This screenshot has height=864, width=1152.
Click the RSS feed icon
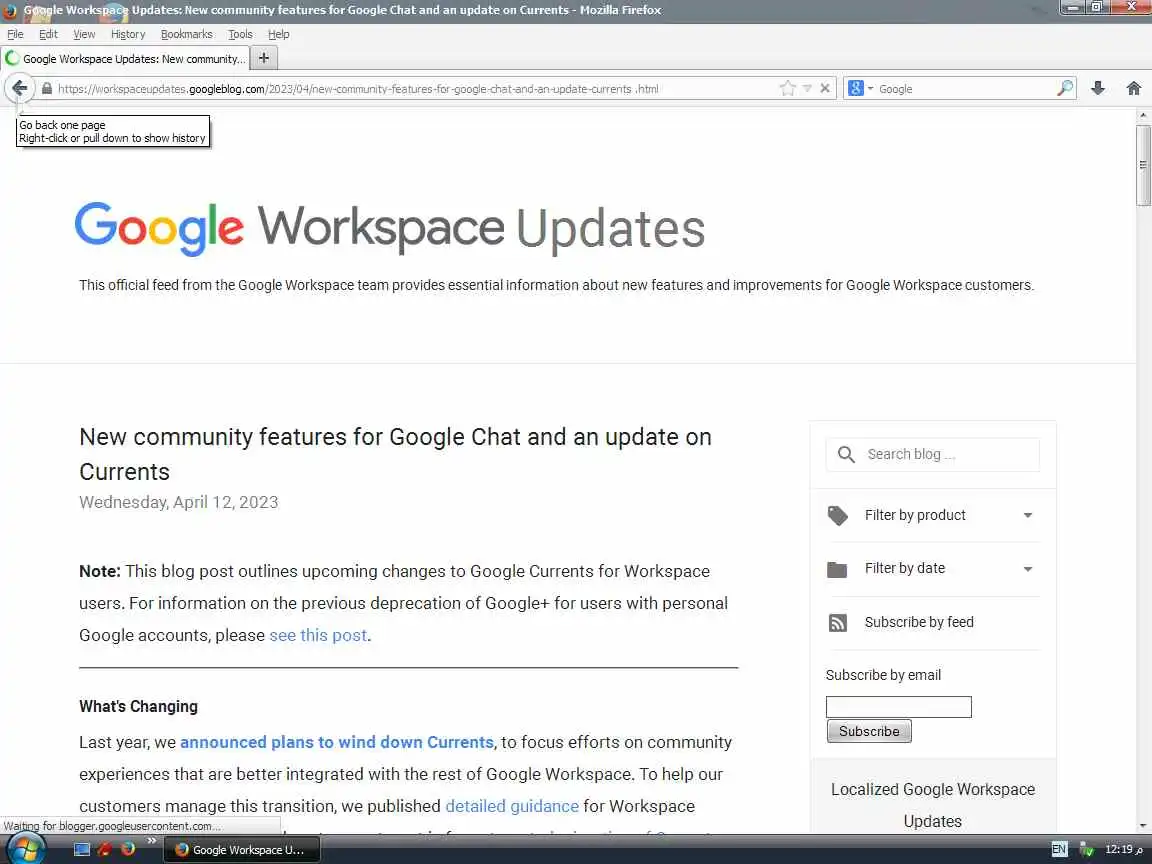click(838, 622)
